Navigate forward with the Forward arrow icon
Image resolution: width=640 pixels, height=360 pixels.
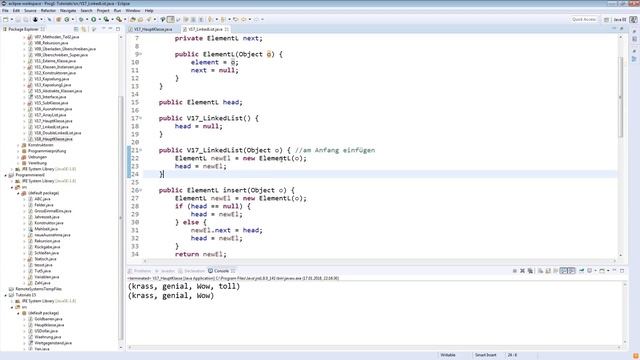[x=256, y=19]
